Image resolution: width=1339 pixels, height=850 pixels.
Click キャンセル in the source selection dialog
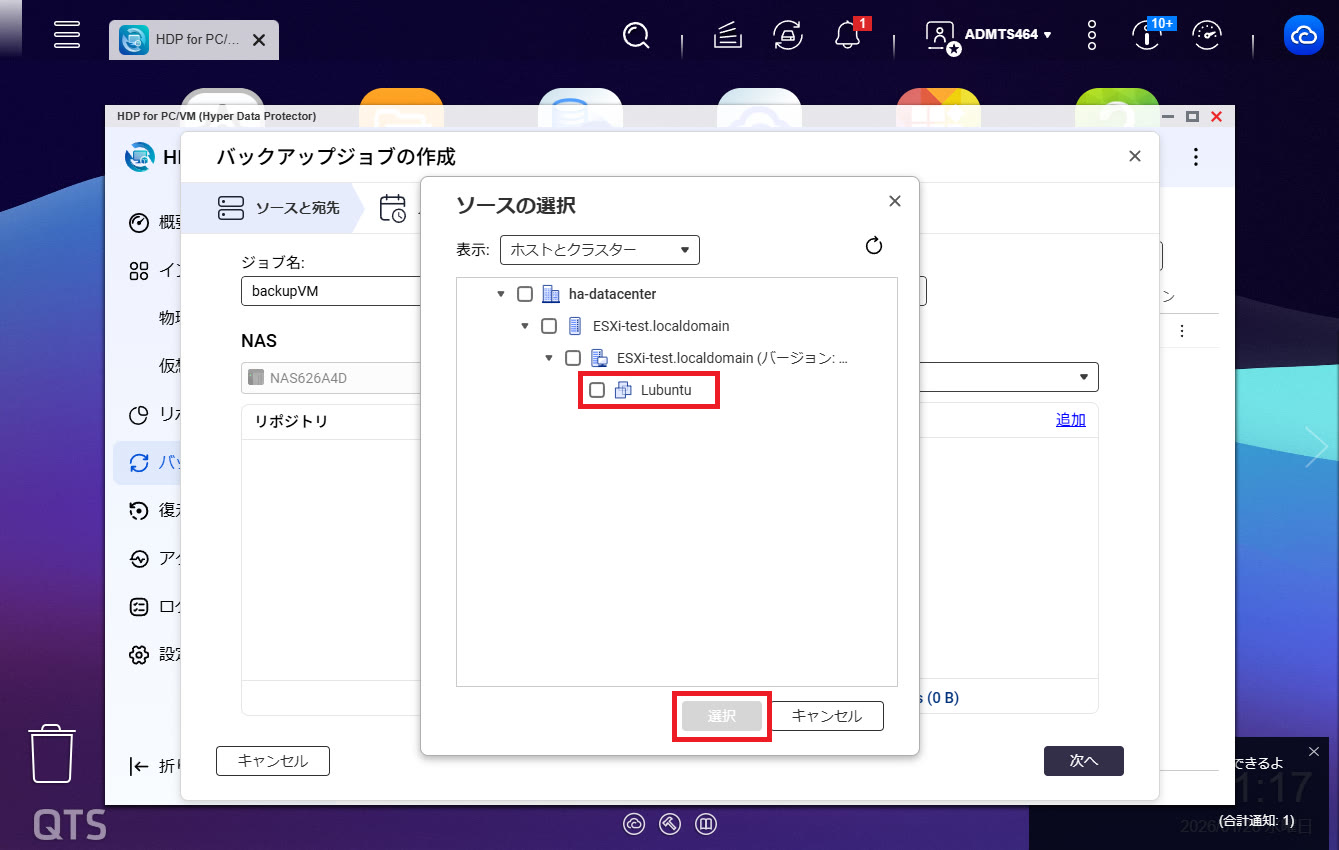click(x=827, y=716)
